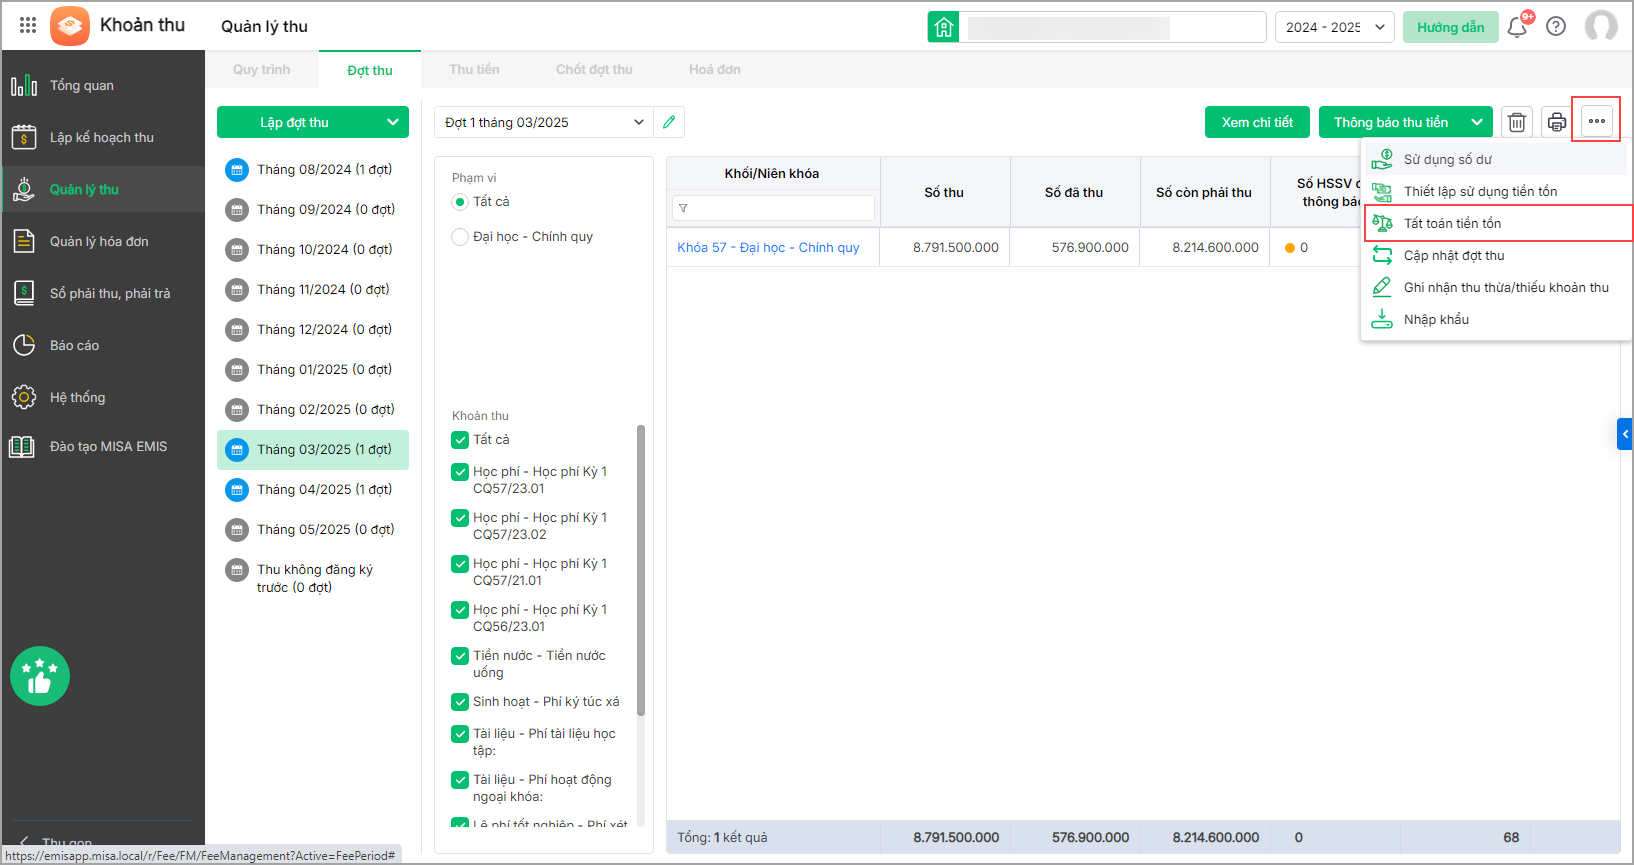This screenshot has height=865, width=1634.
Task: Click the green home icon
Action: (x=944, y=27)
